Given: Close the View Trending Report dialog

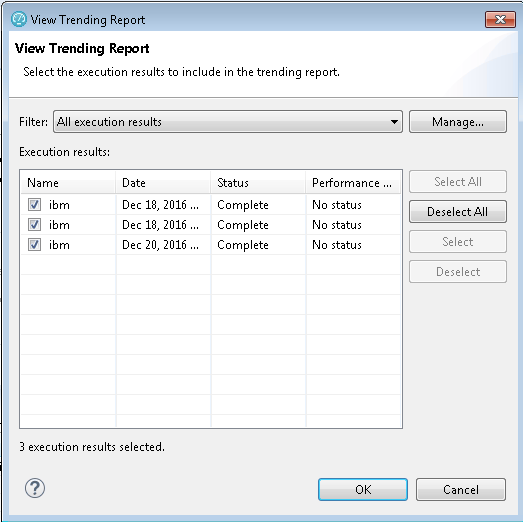Looking at the screenshot, I should coord(500,20).
